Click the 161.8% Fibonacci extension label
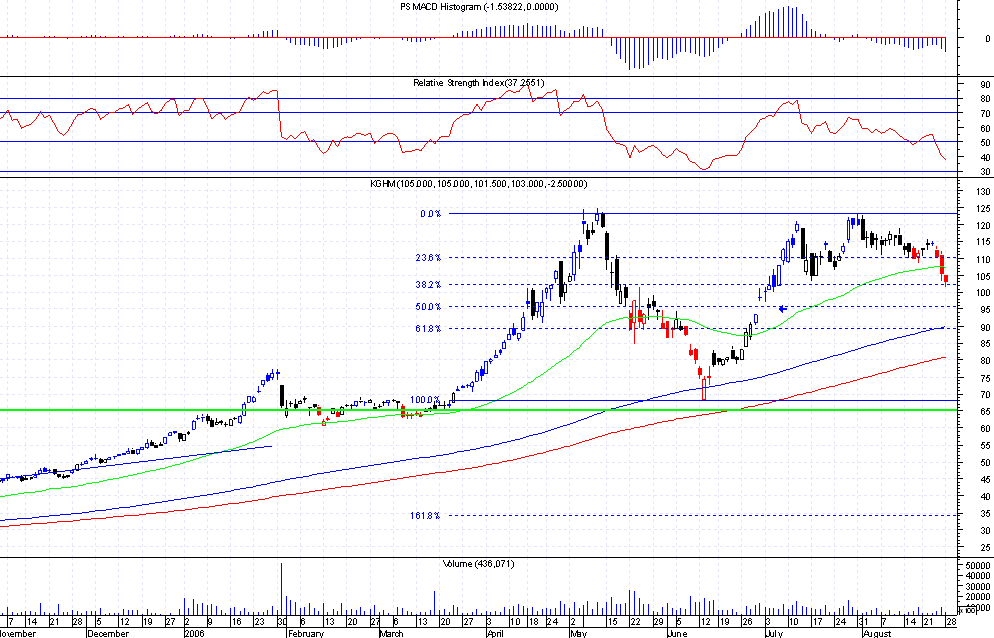The width and height of the screenshot is (994, 638). [x=426, y=516]
